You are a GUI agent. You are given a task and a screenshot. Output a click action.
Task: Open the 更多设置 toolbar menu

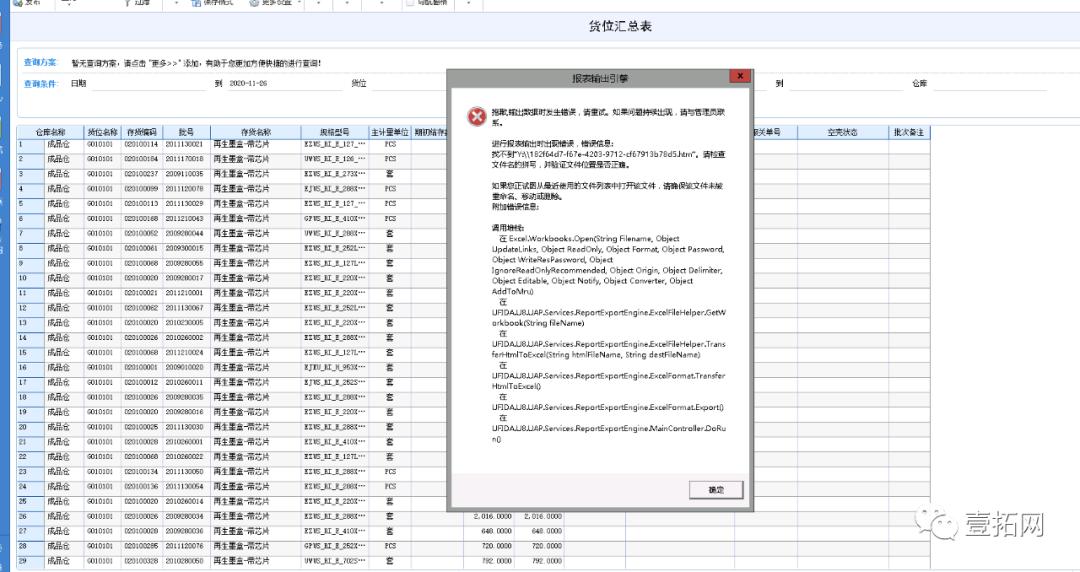275,3
